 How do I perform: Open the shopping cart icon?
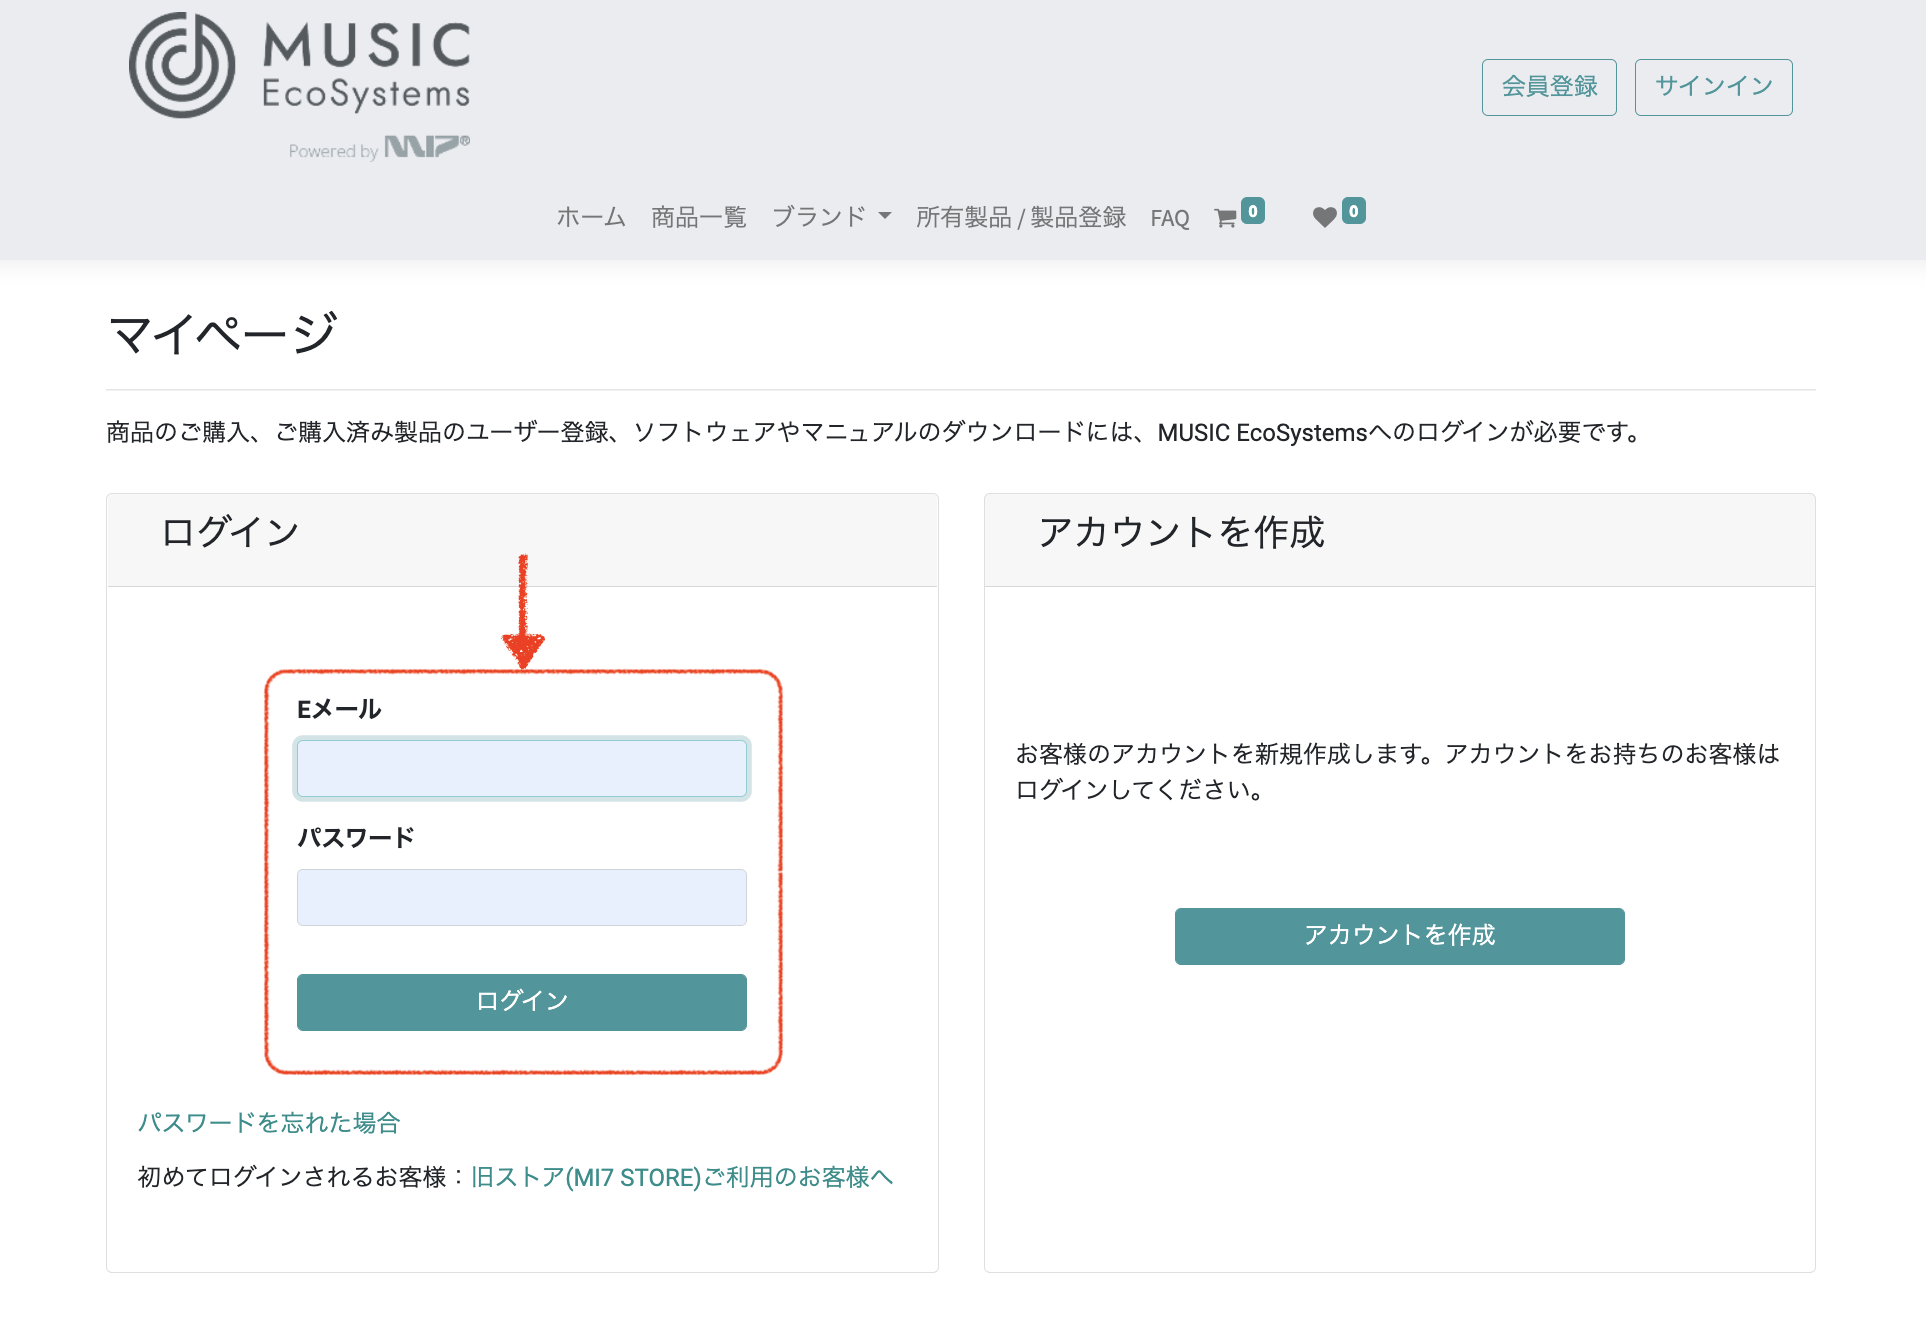[x=1226, y=218]
